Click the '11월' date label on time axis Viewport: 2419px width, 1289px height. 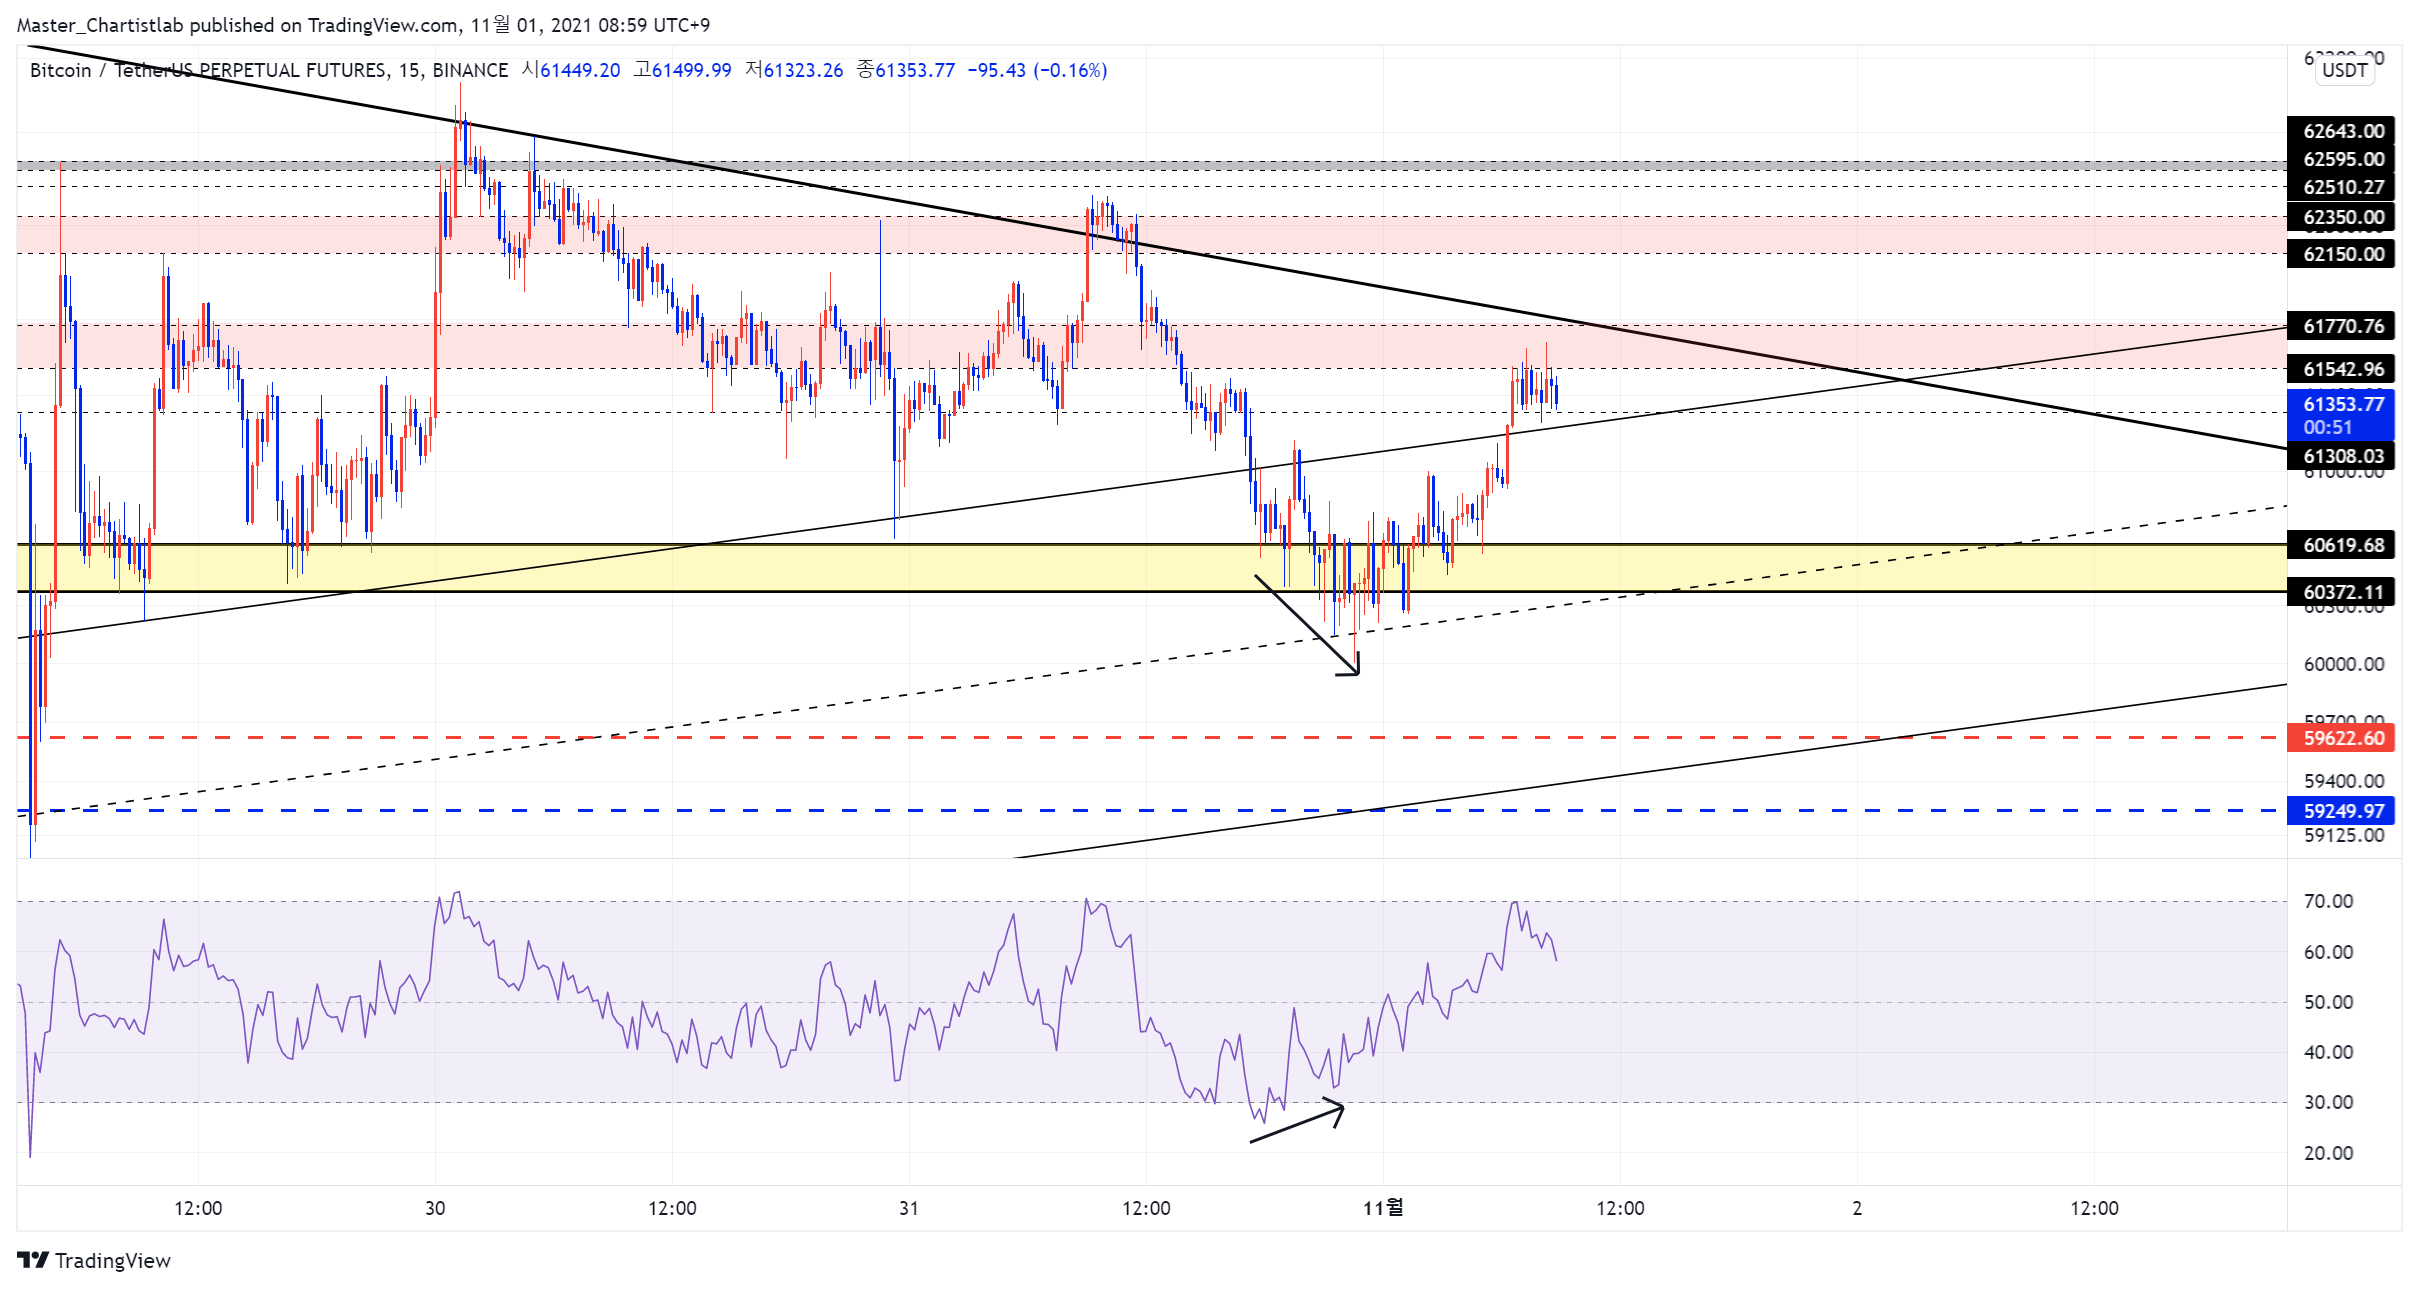1383,1208
